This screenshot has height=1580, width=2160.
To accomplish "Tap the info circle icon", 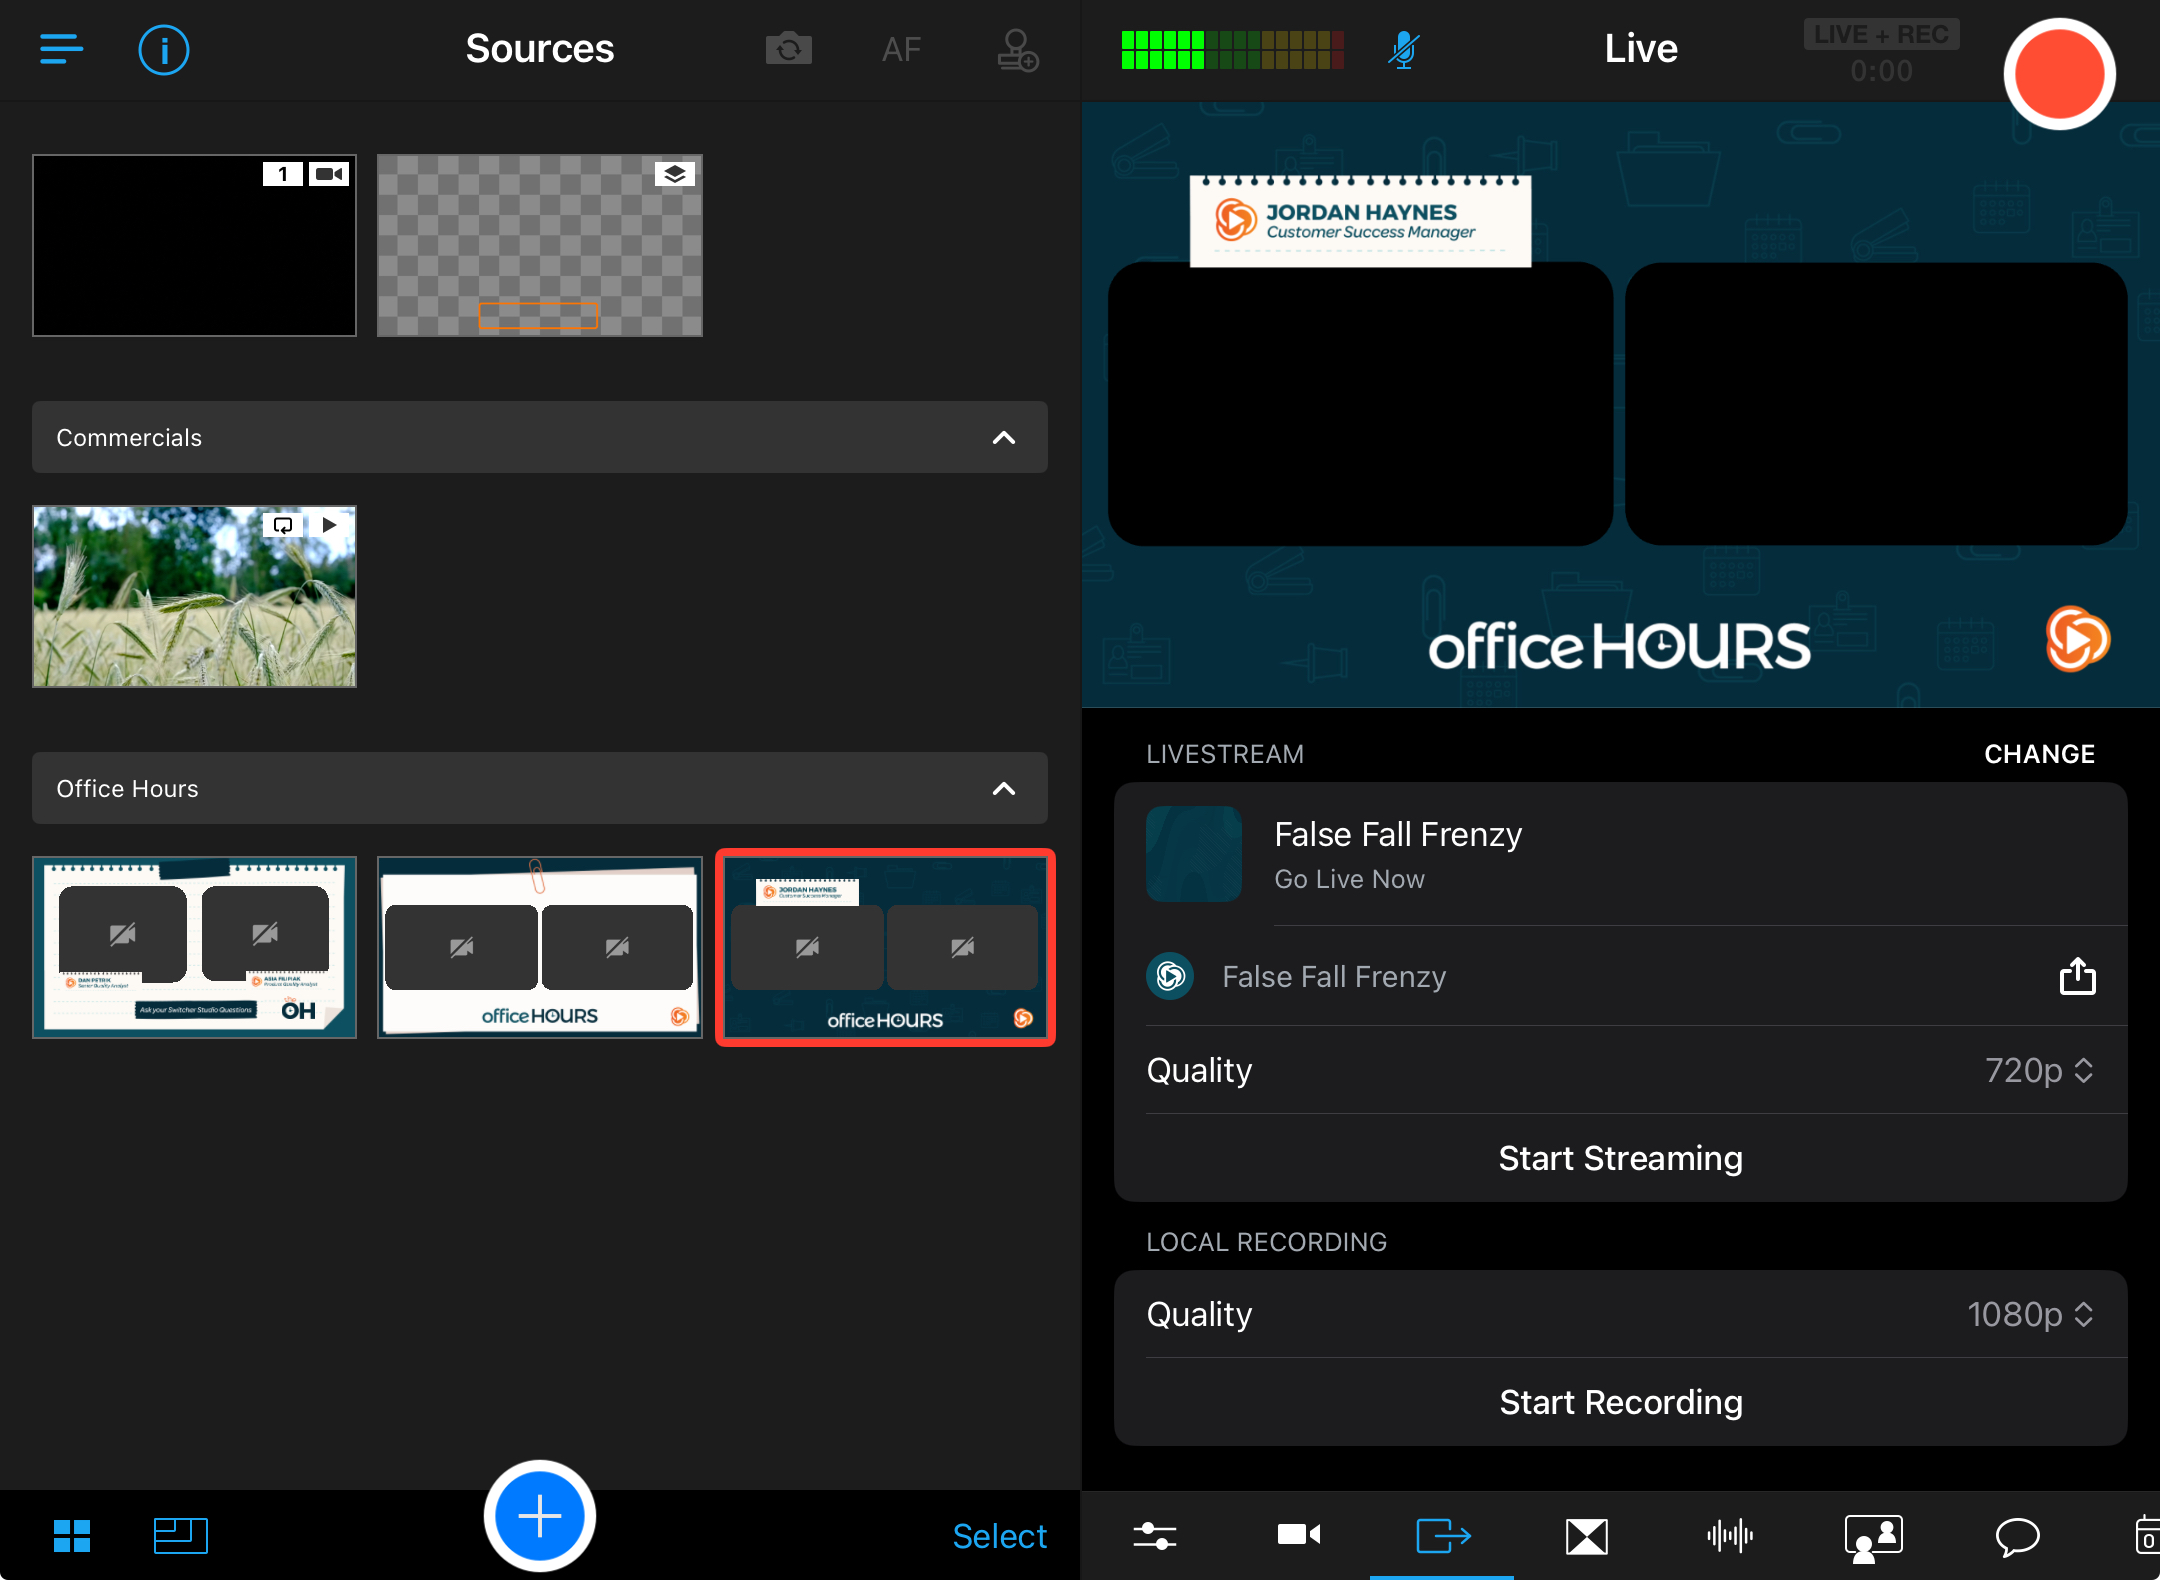I will pyautogui.click(x=163, y=49).
